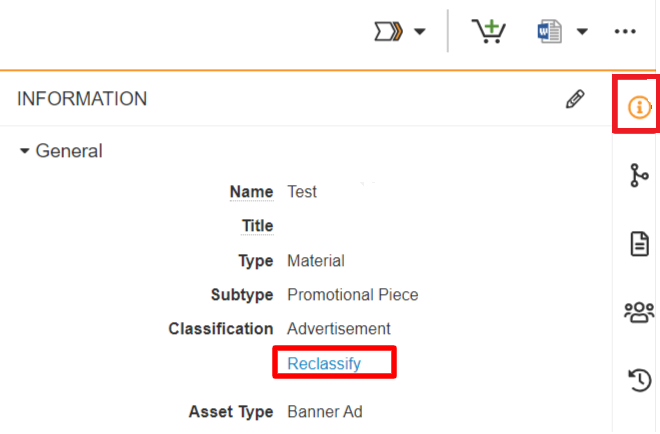660x434 pixels.
Task: Open the Sharing Settings people icon
Action: tap(638, 312)
